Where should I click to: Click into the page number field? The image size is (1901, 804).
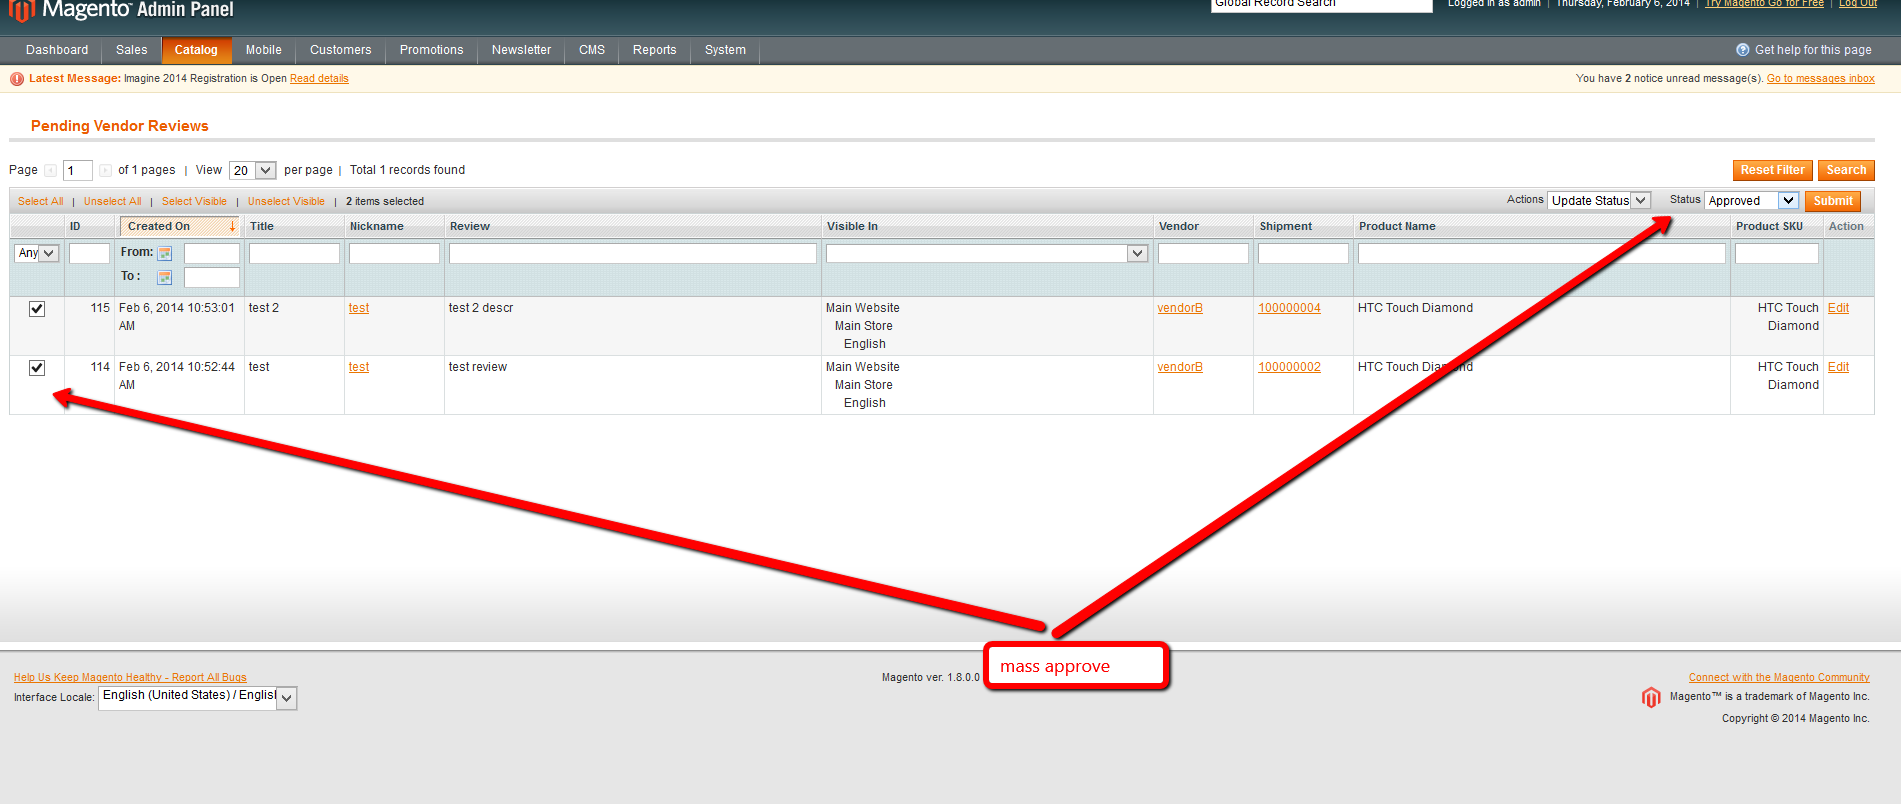click(78, 171)
